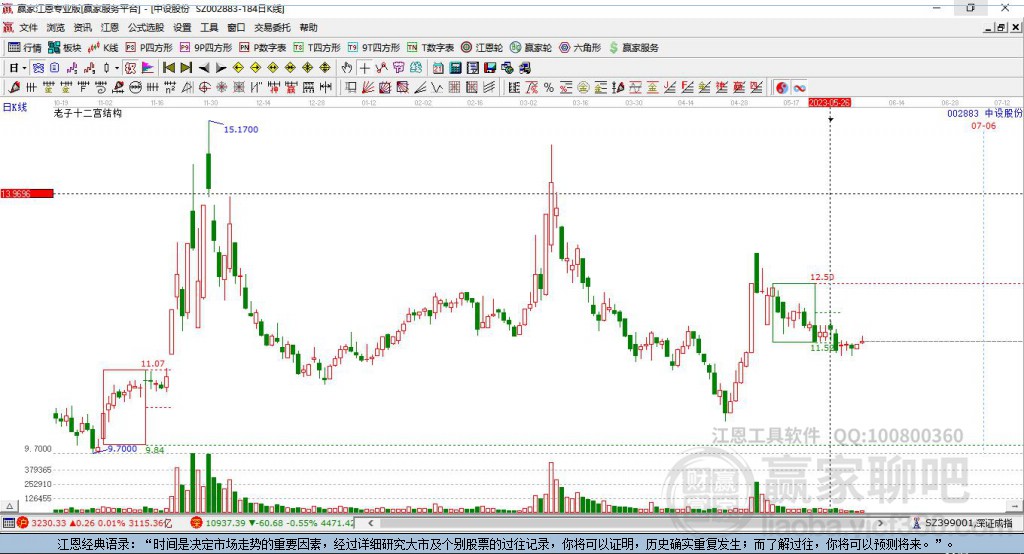The width and height of the screenshot is (1024, 554).
Task: Open the 帮助 menu
Action: click(x=308, y=27)
